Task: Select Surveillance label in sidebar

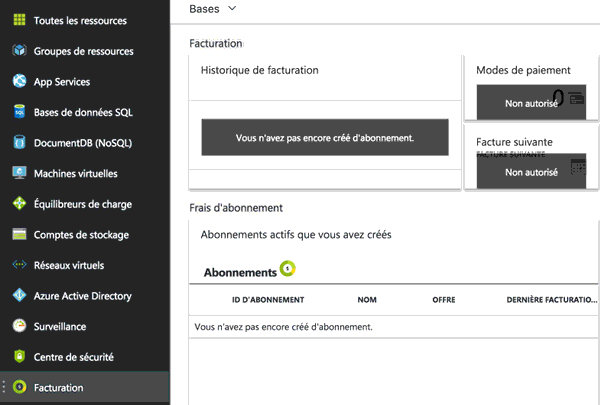Action: click(x=60, y=327)
